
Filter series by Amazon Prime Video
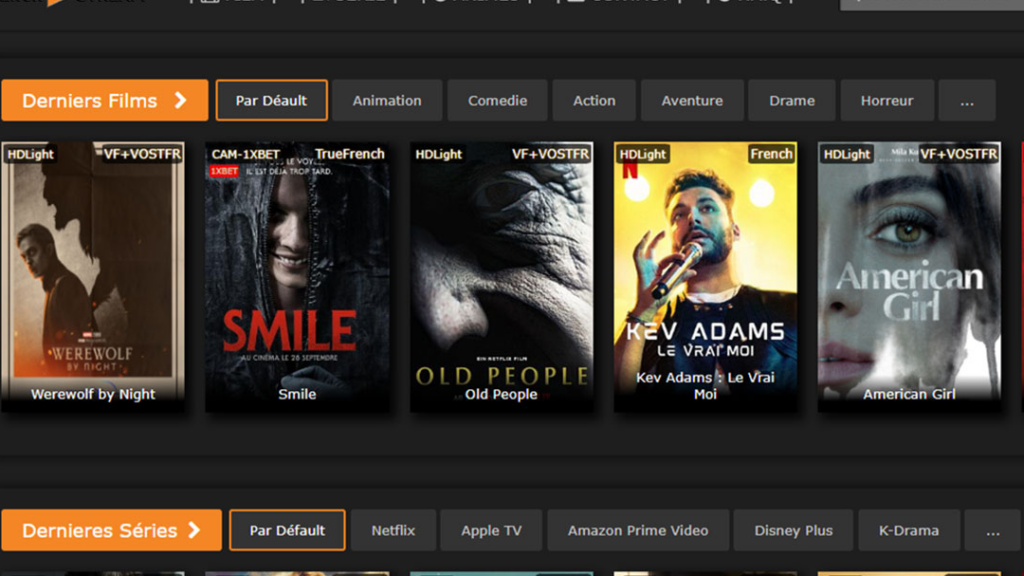pos(638,530)
